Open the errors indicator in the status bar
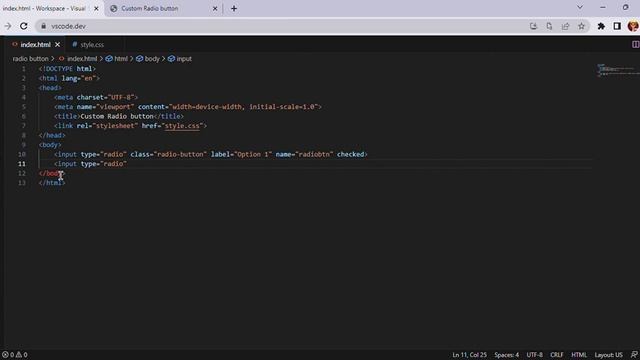This screenshot has width=640, height=360. (x=8, y=355)
